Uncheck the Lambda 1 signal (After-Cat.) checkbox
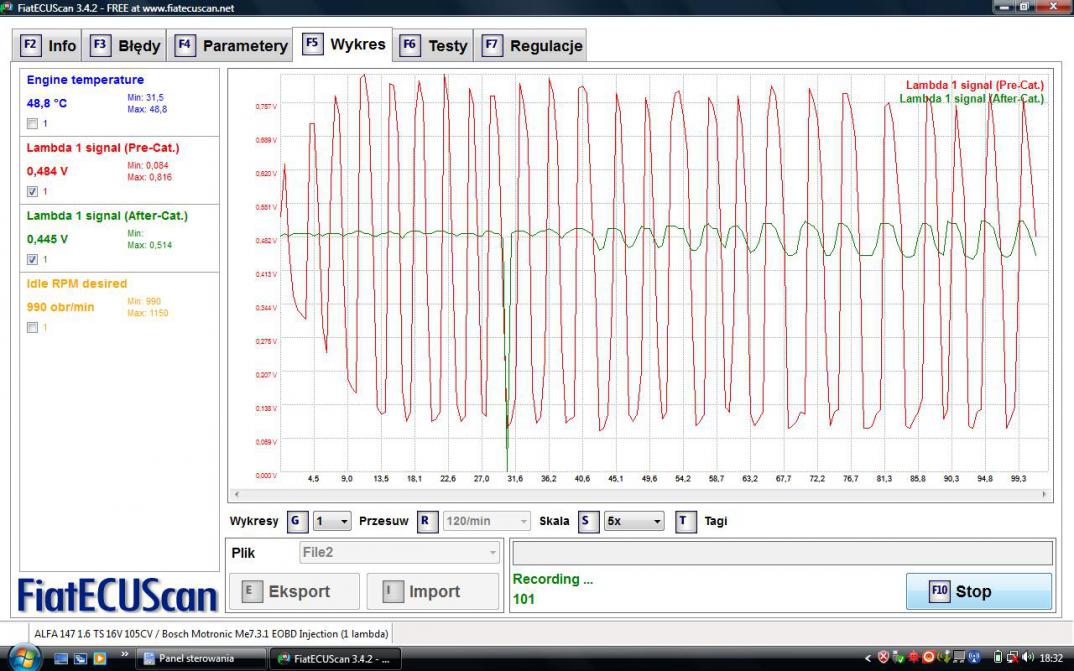The height and width of the screenshot is (671, 1074). click(x=33, y=259)
